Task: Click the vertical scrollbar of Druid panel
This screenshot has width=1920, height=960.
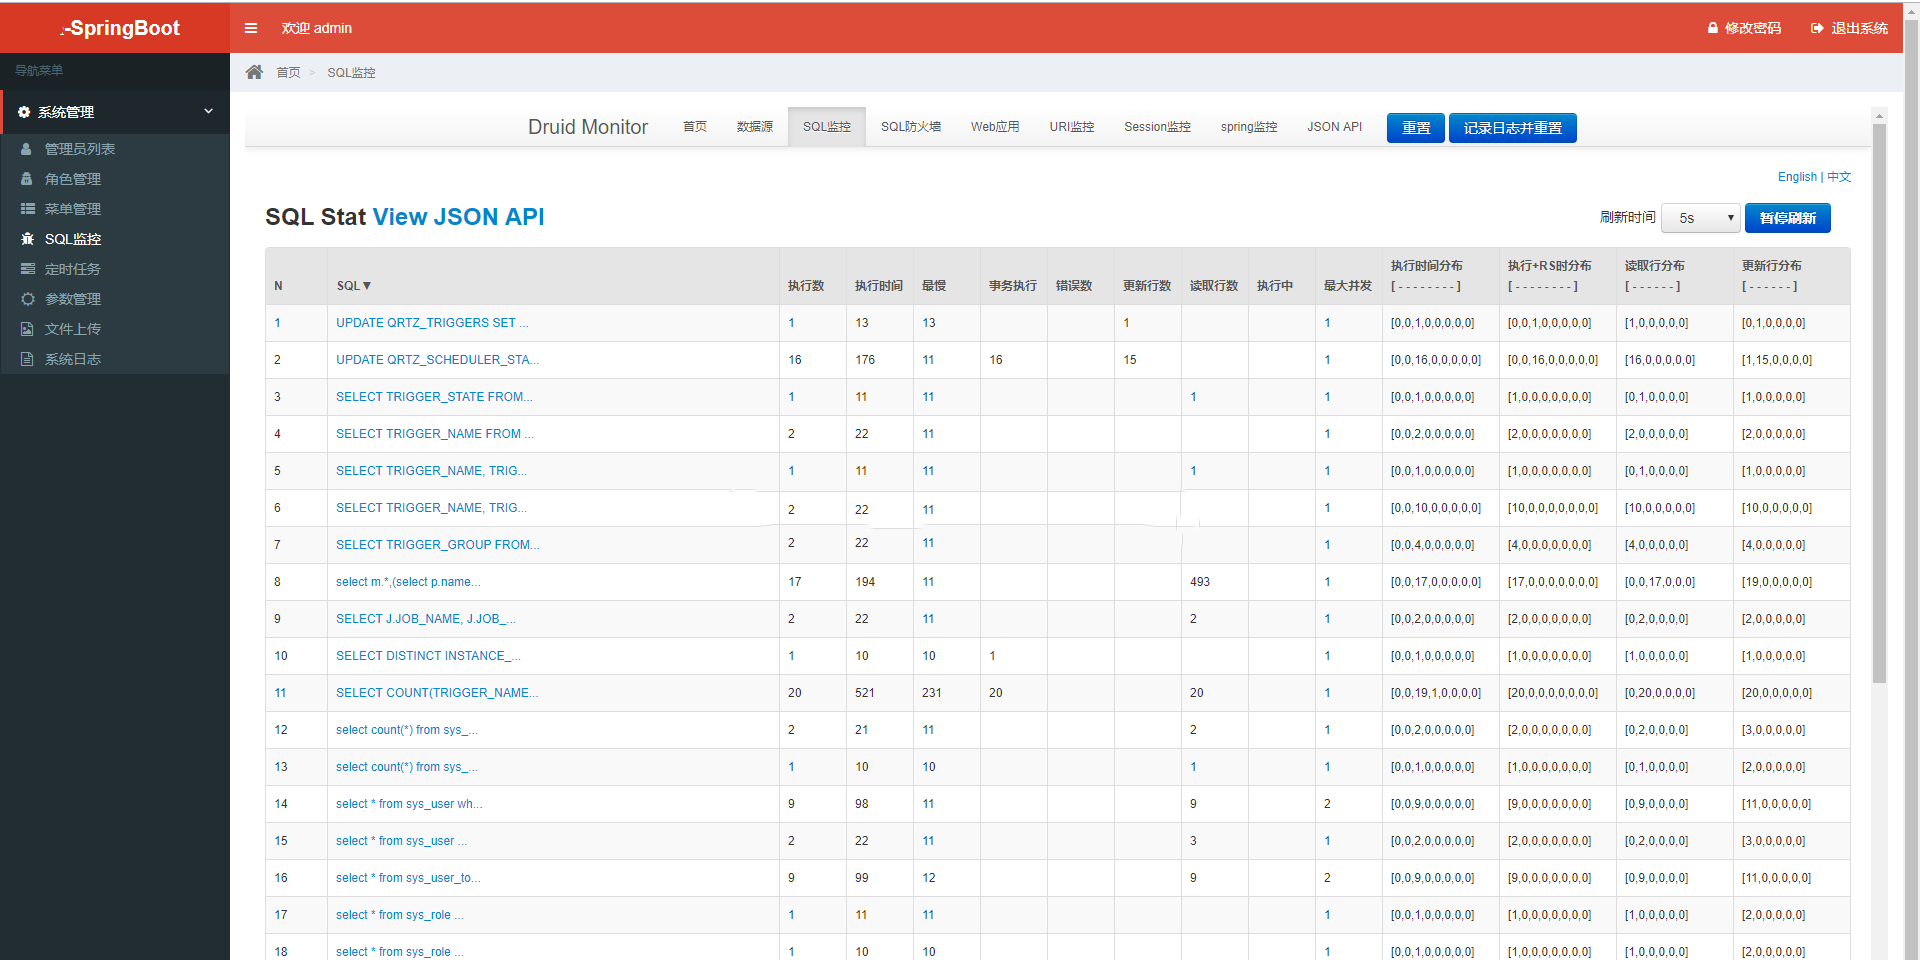Action: pos(1879,400)
